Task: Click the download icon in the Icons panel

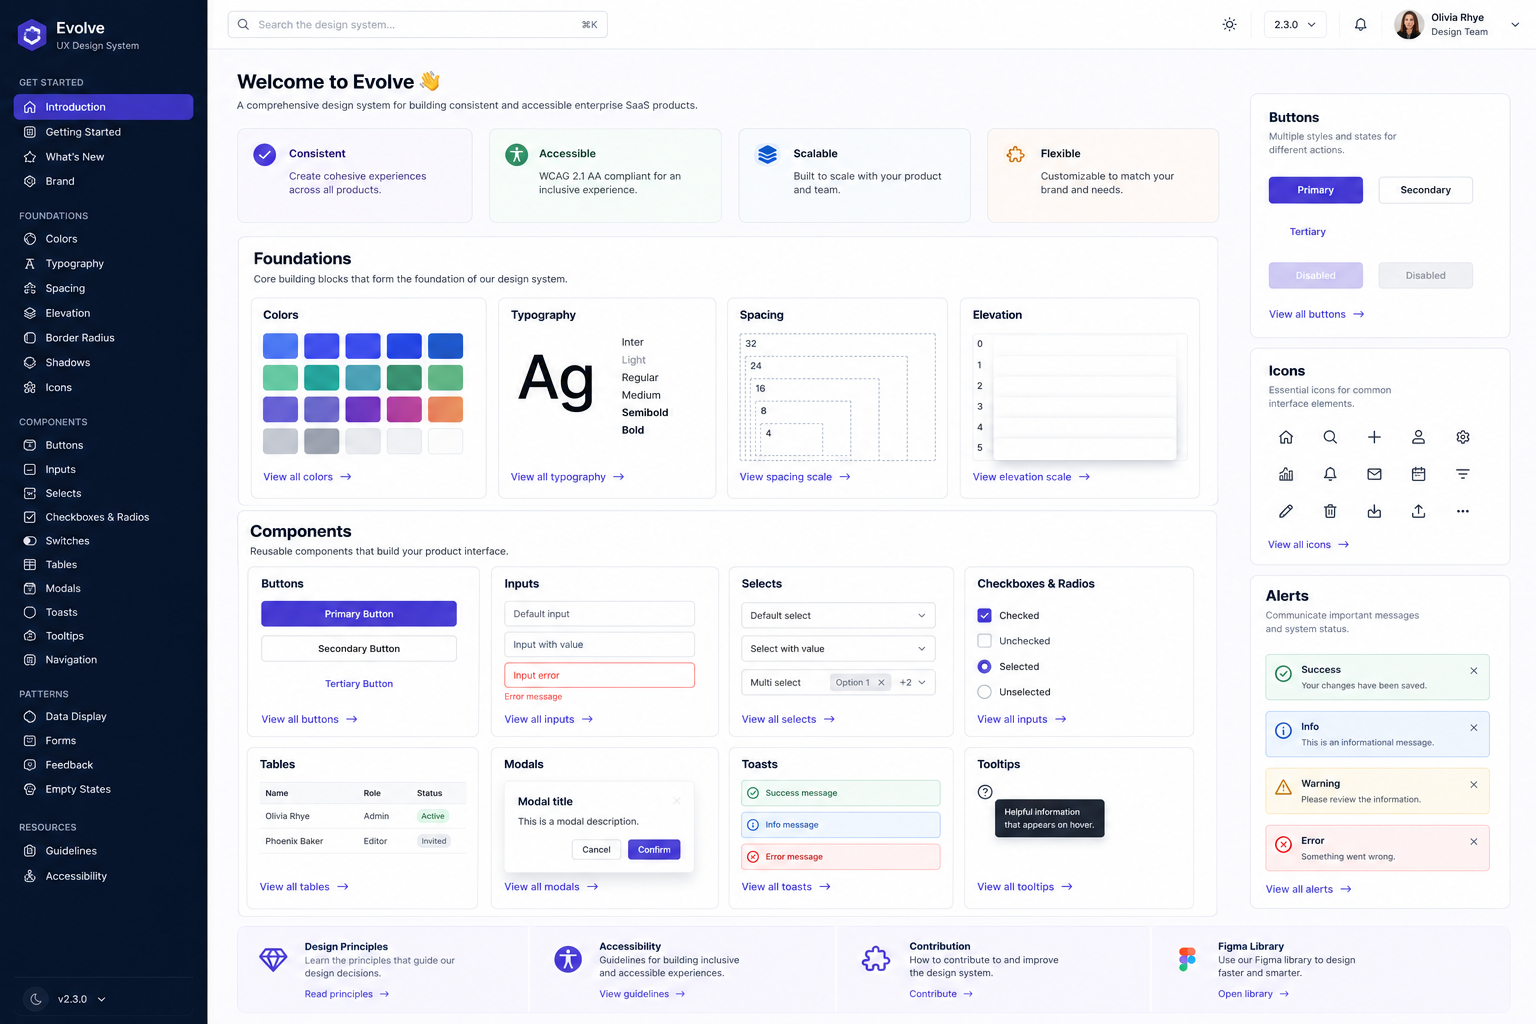Action: (x=1374, y=511)
